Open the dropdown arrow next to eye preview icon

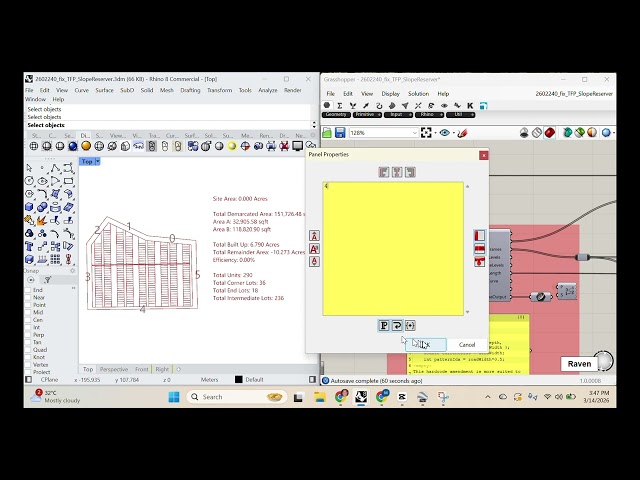coord(453,133)
